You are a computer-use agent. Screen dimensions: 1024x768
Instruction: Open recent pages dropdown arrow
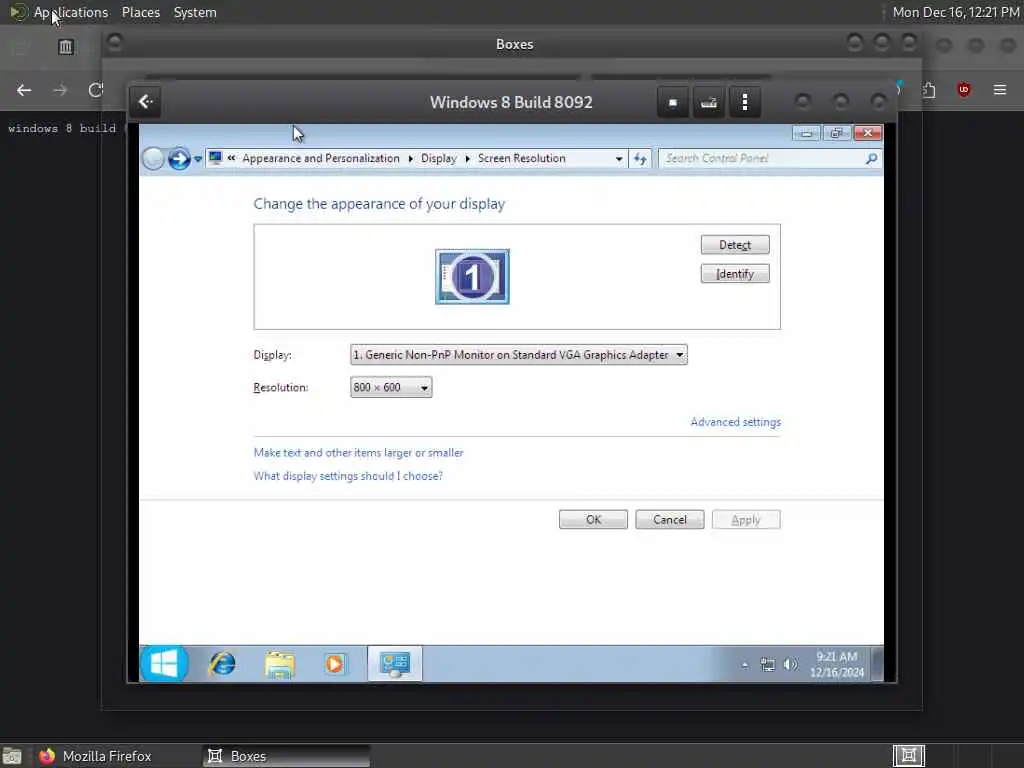(x=198, y=159)
